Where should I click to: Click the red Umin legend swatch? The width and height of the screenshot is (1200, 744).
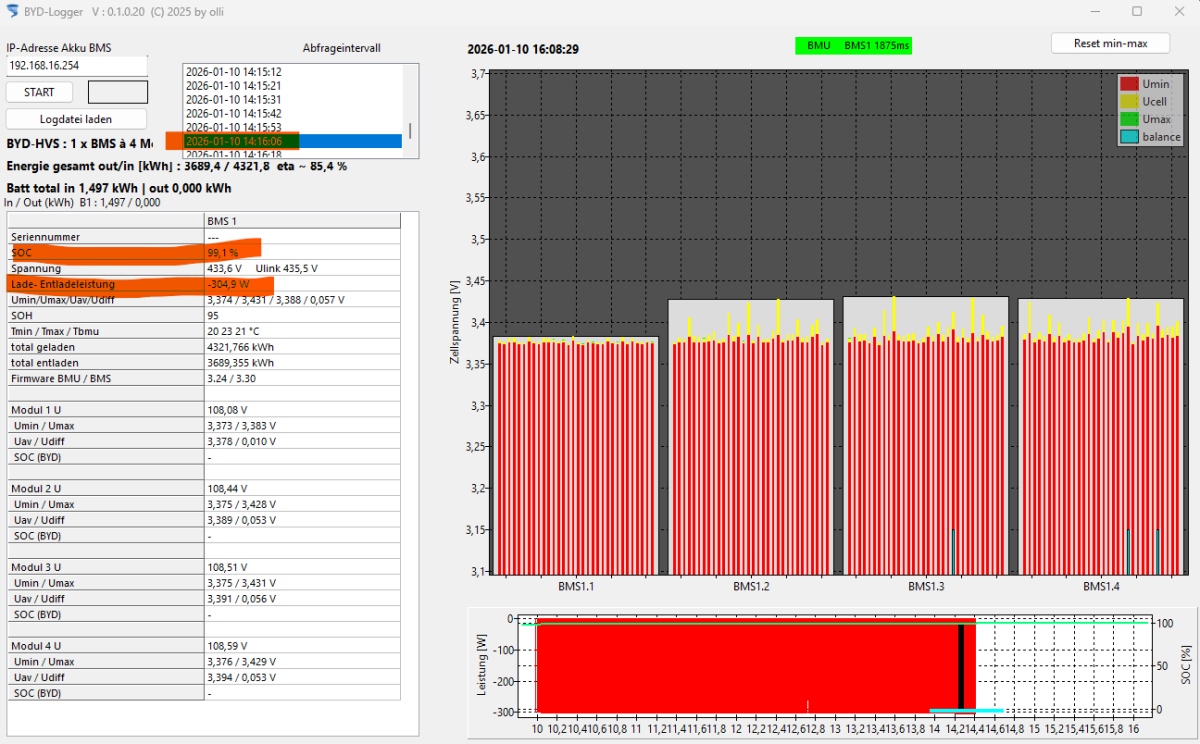[x=1129, y=85]
